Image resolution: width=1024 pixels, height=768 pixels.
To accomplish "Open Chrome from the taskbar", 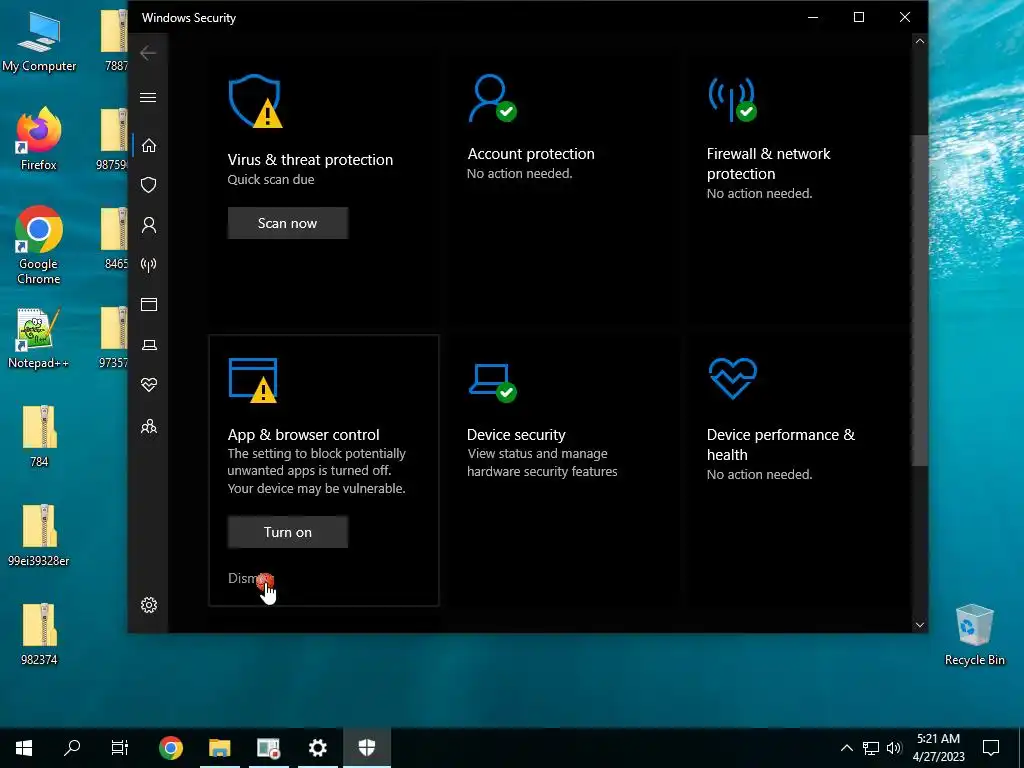I will click(170, 748).
